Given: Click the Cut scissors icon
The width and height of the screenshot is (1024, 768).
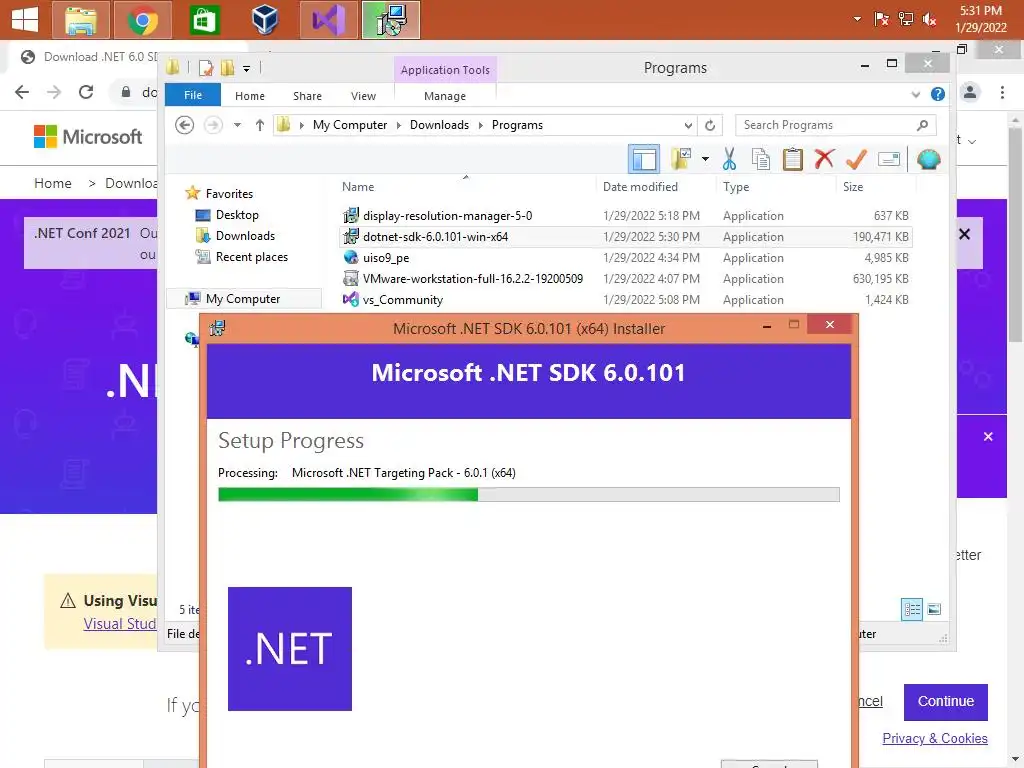Looking at the screenshot, I should tap(729, 159).
